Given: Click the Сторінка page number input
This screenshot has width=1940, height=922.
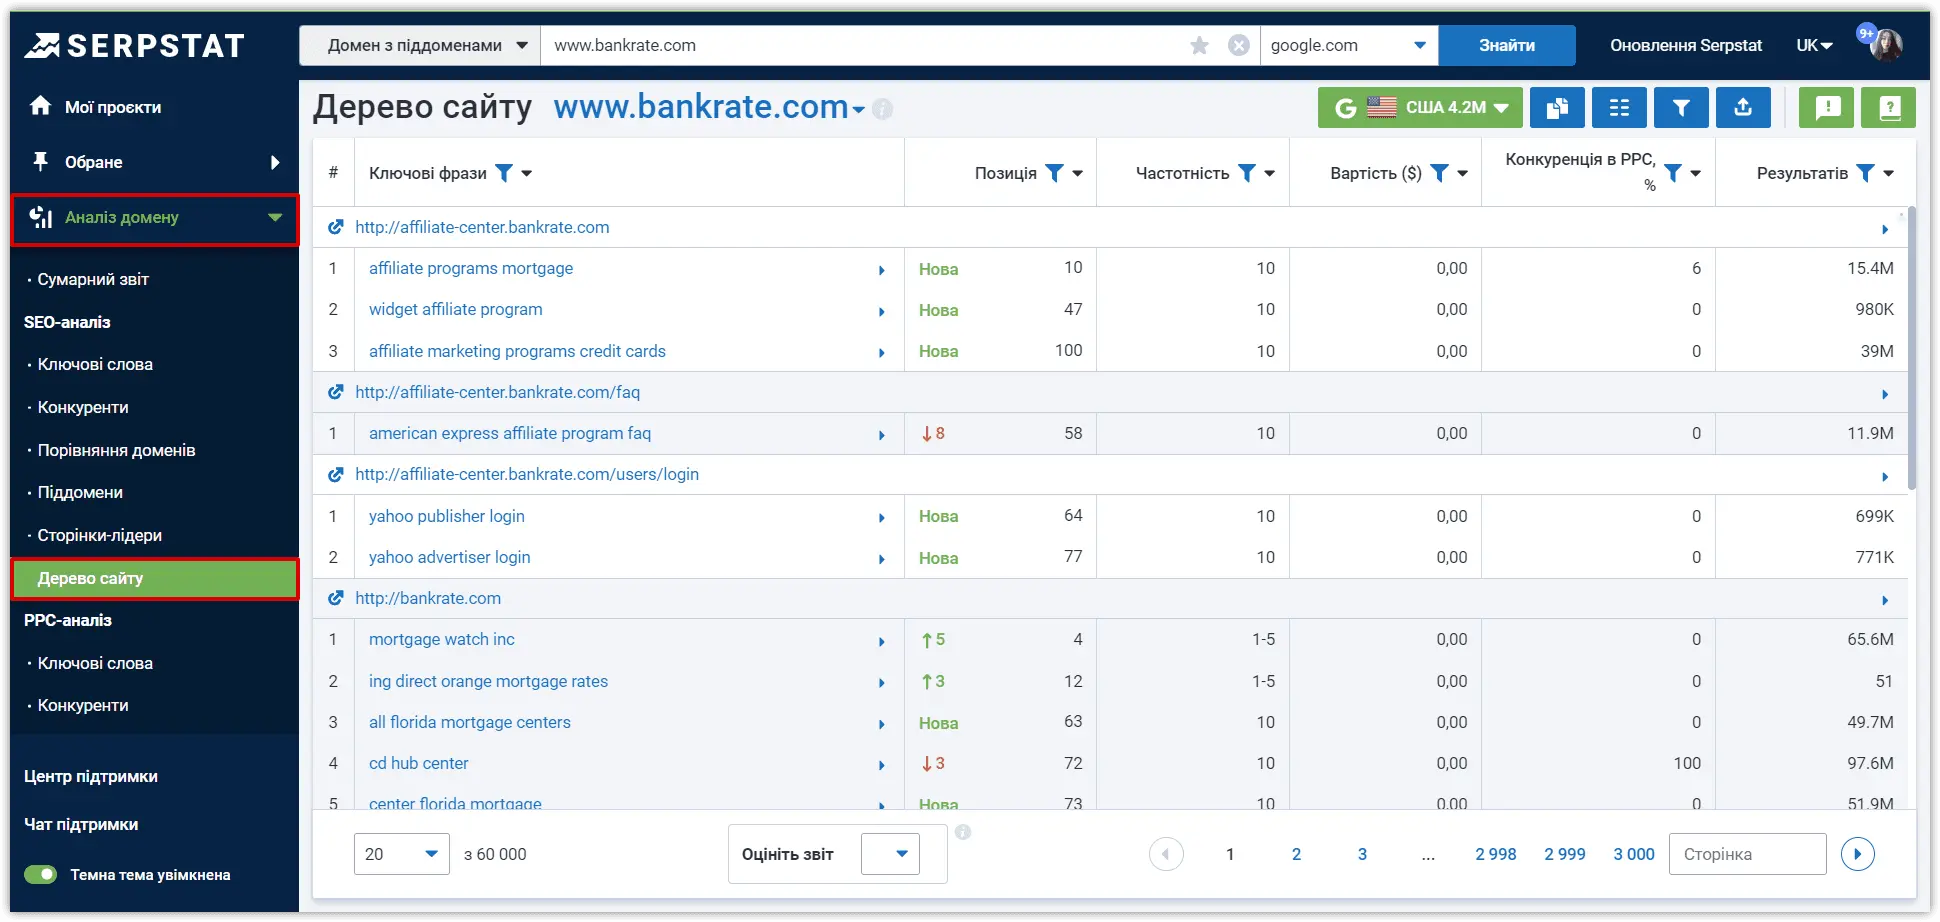Looking at the screenshot, I should click(1747, 854).
